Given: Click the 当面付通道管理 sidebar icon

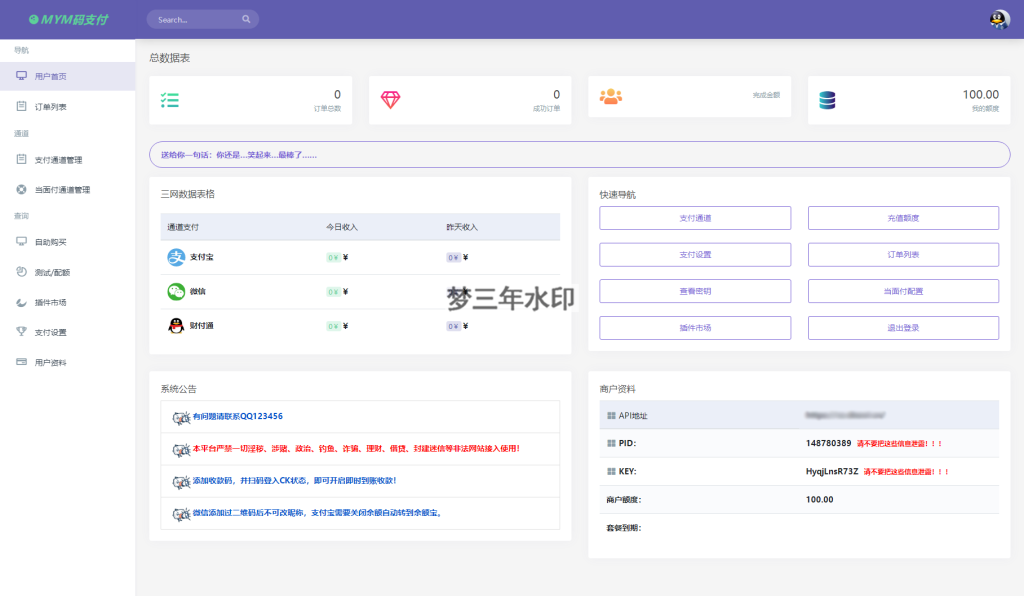Looking at the screenshot, I should pyautogui.click(x=22, y=189).
